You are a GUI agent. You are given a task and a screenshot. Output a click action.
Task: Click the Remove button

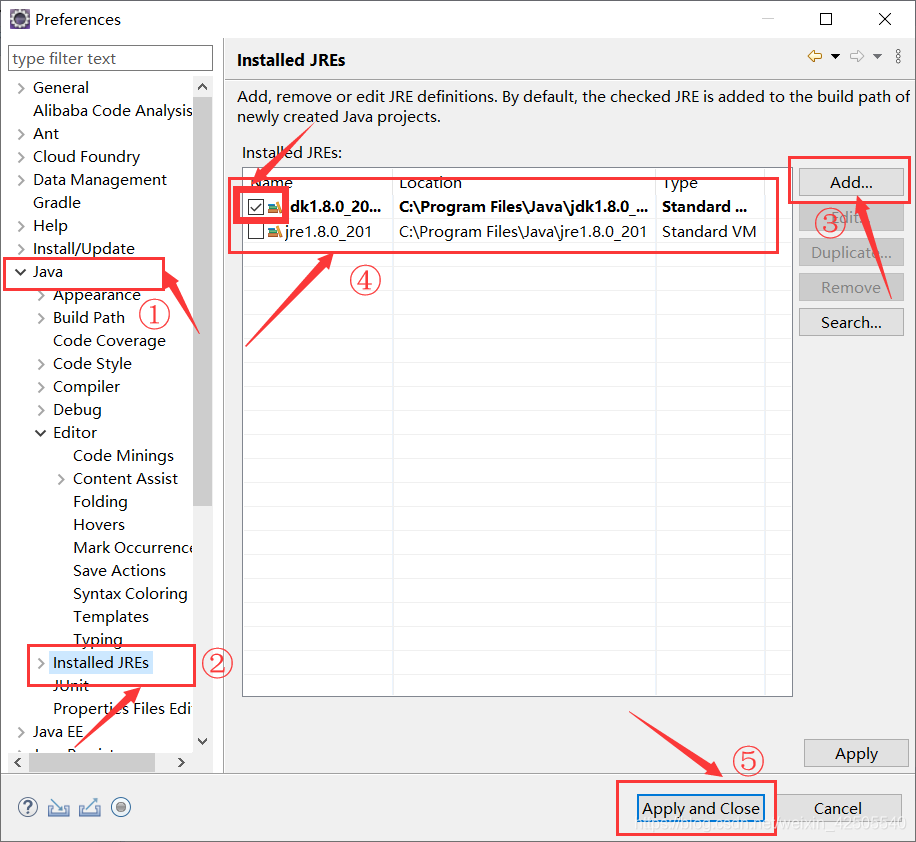pyautogui.click(x=851, y=287)
